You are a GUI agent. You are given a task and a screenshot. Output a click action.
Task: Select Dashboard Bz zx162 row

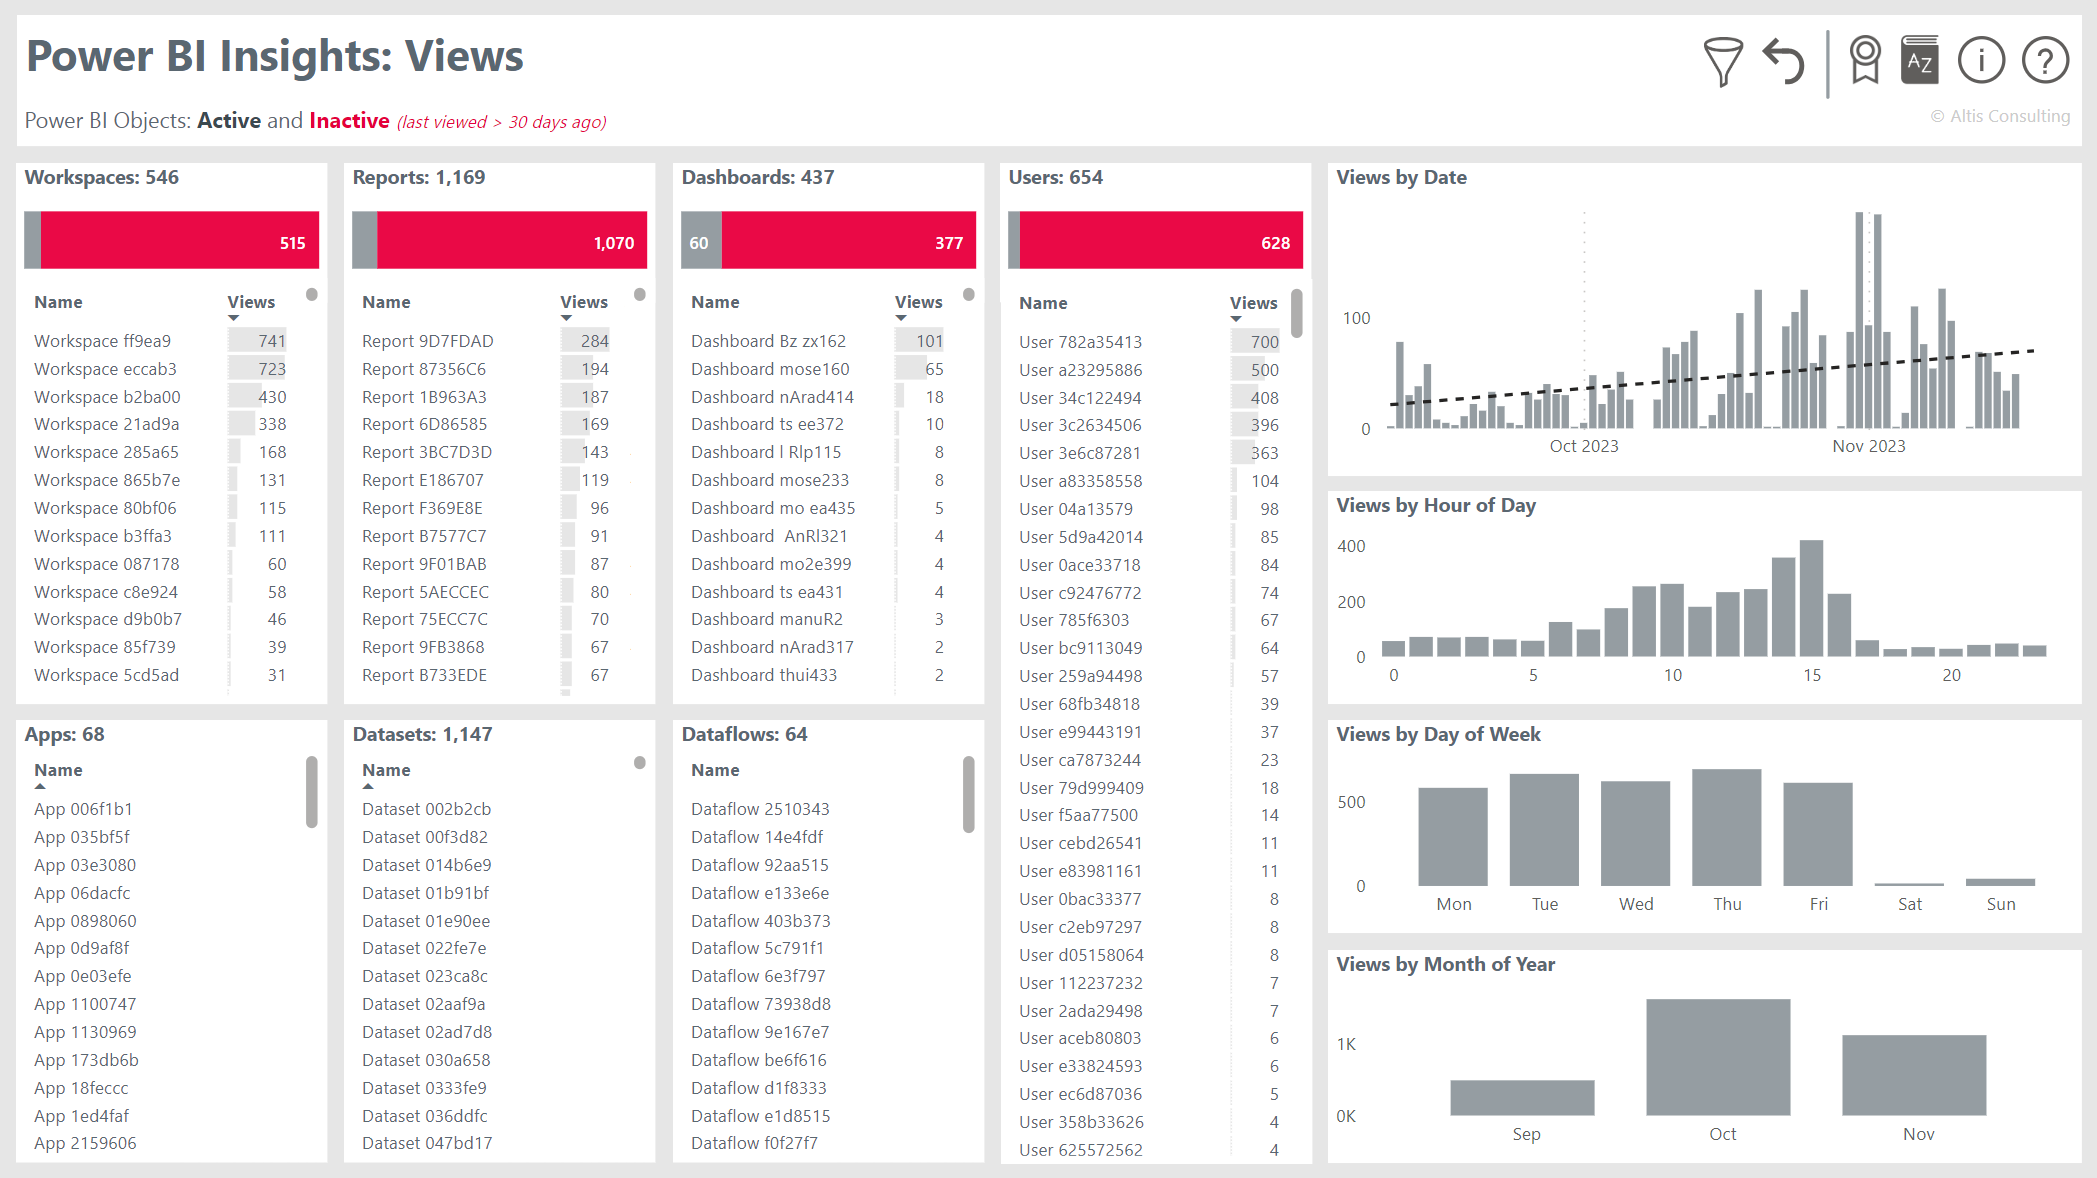tap(817, 341)
